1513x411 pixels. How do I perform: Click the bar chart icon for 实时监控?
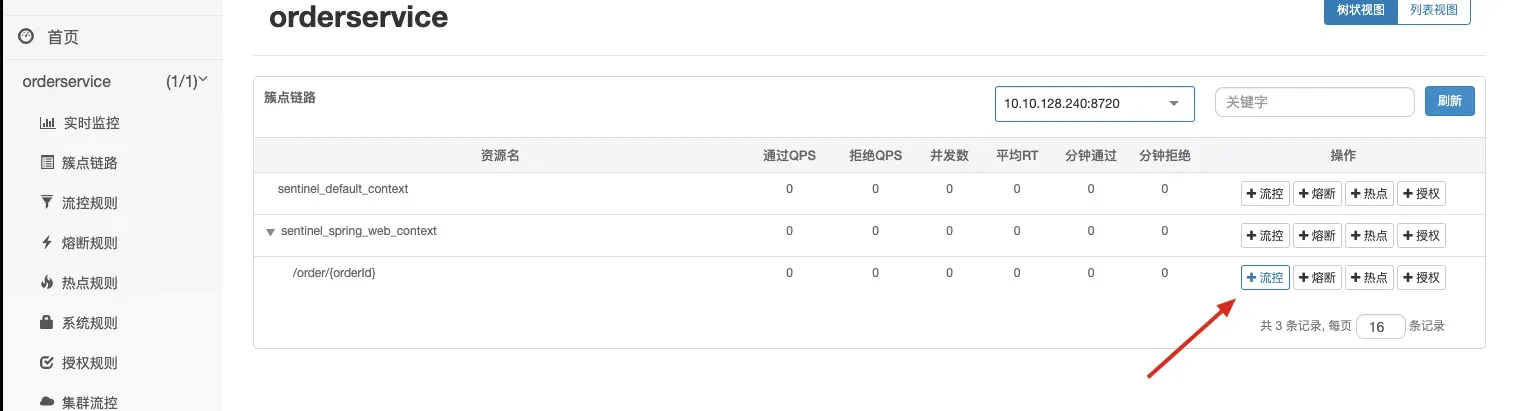pyautogui.click(x=47, y=123)
